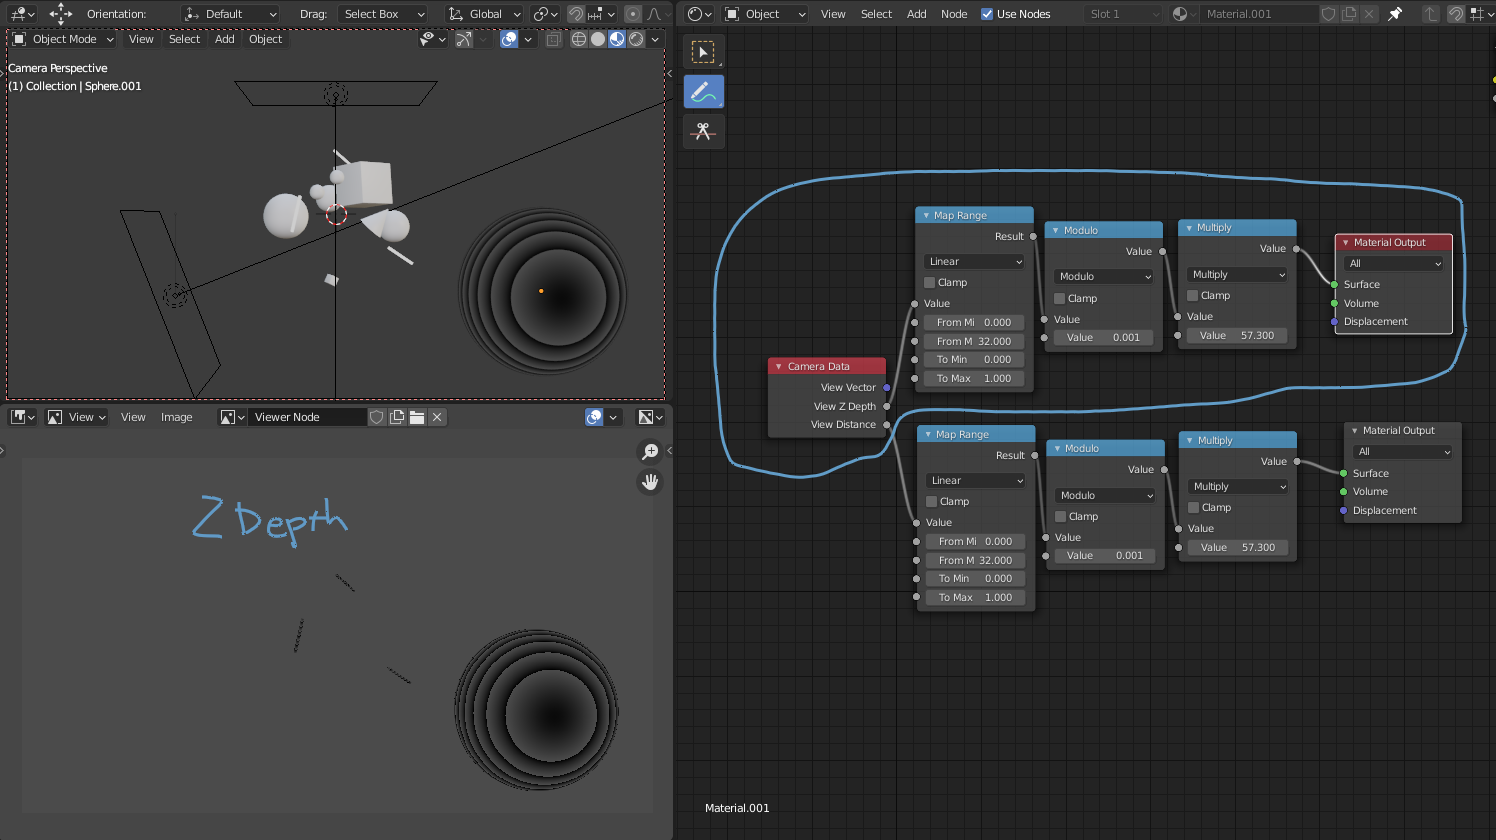Choose the Select Box tool in node editor

coord(703,52)
